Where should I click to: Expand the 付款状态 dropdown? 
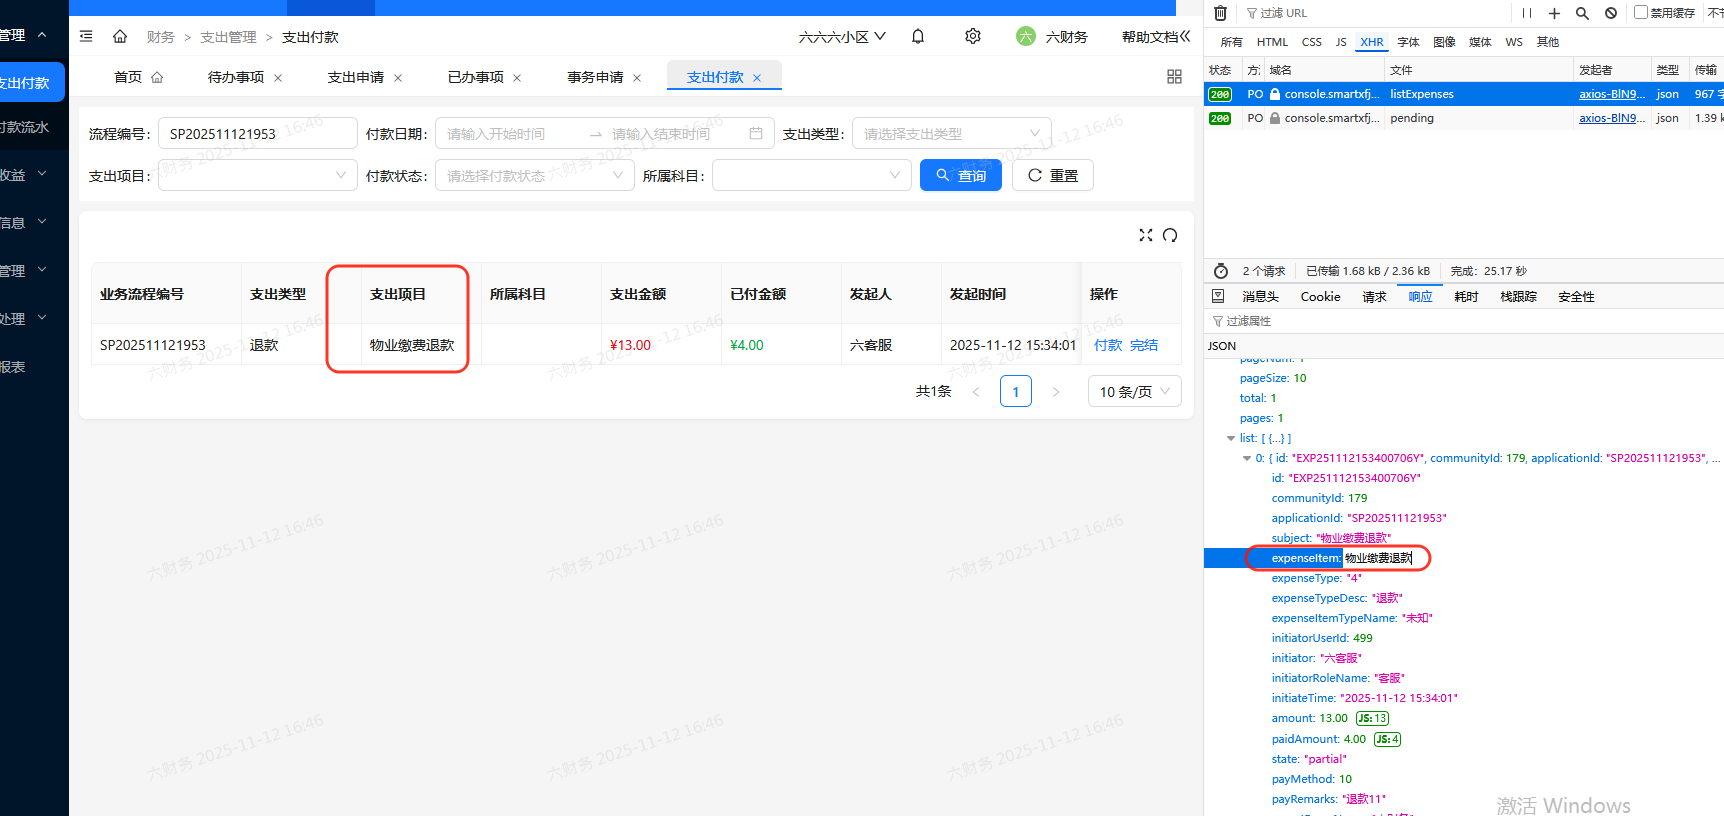534,176
